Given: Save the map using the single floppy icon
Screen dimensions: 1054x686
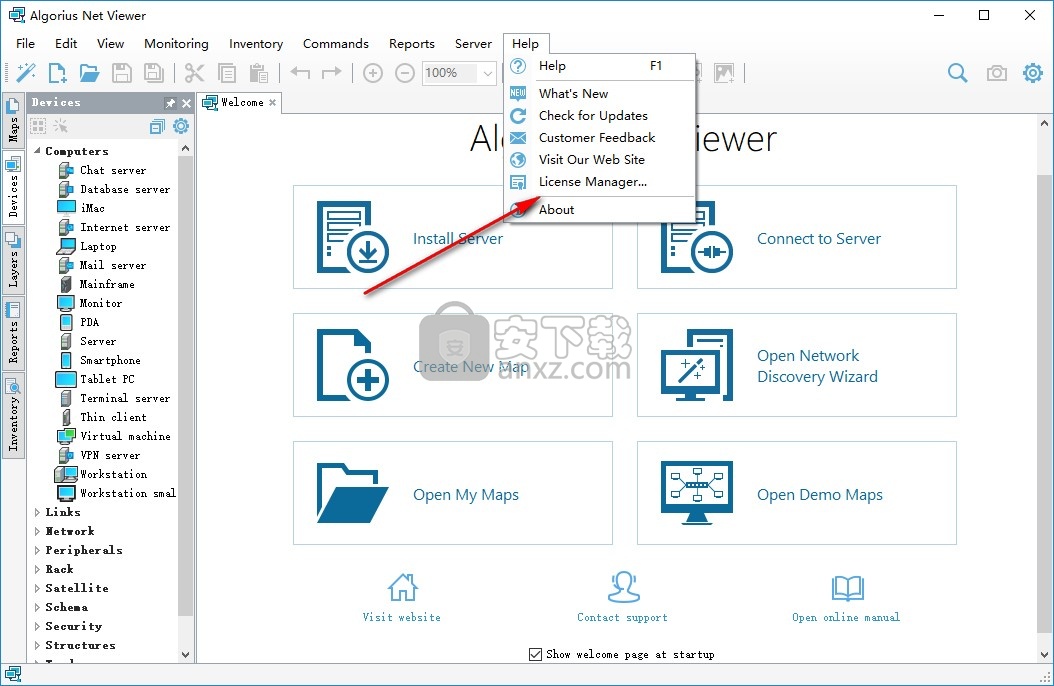Looking at the screenshot, I should coord(122,73).
